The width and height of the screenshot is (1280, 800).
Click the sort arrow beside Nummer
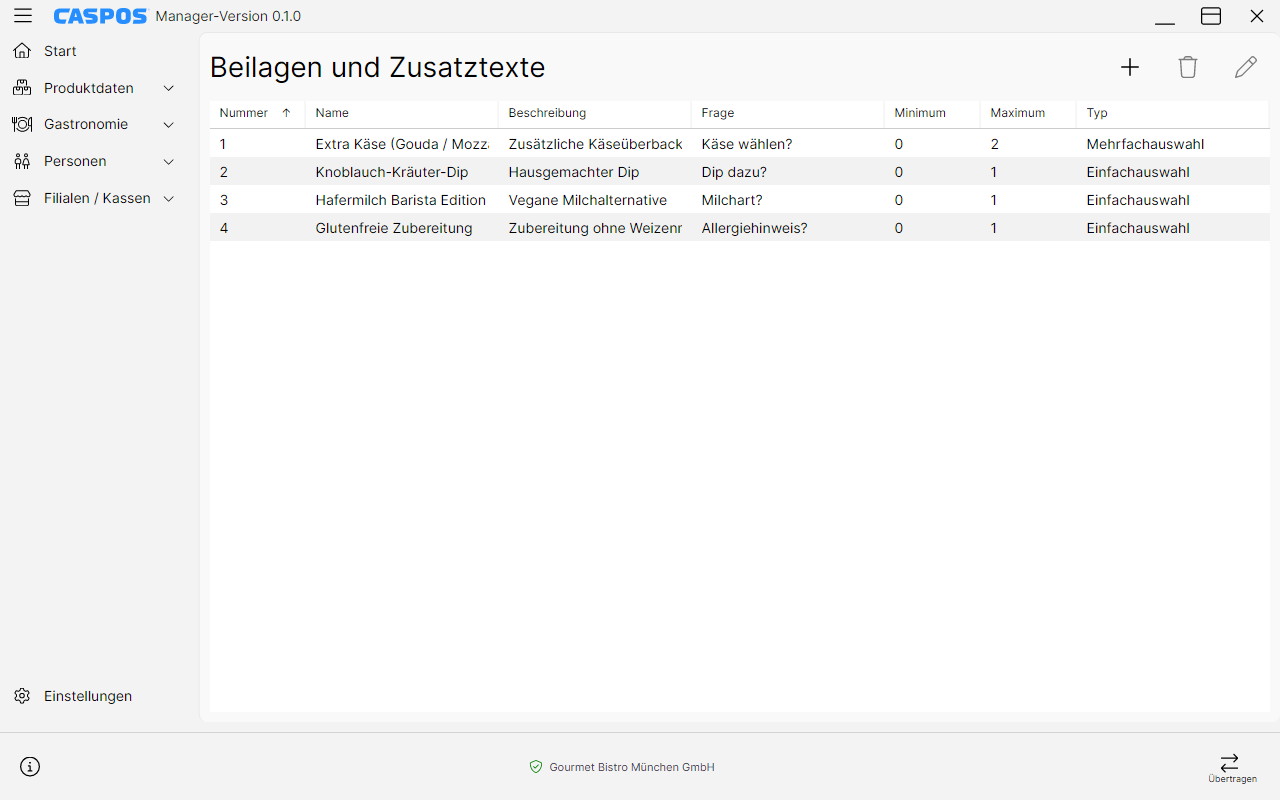pos(286,113)
